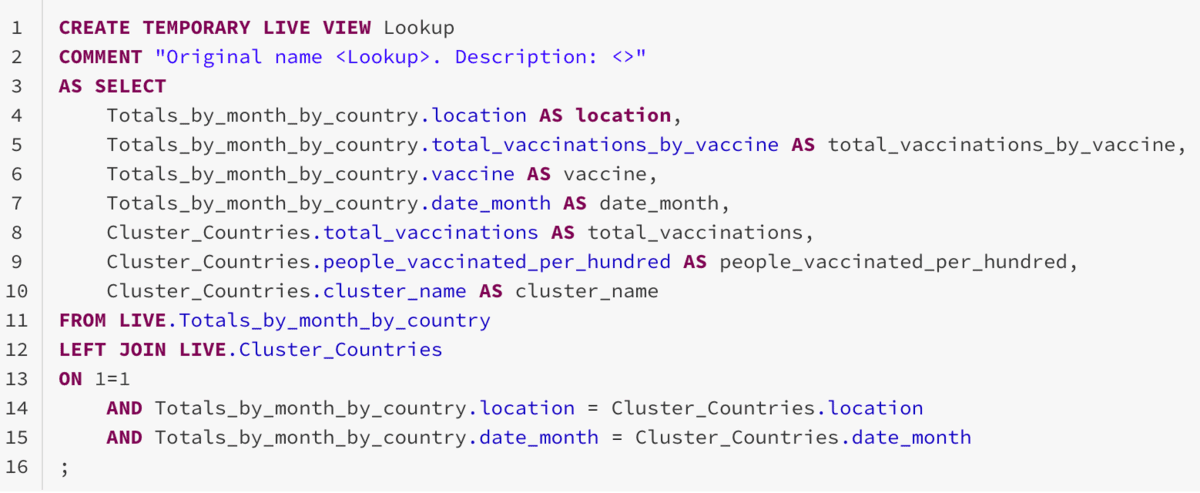Click the .total_vaccinations_by_vaccine column on line 5

598,145
